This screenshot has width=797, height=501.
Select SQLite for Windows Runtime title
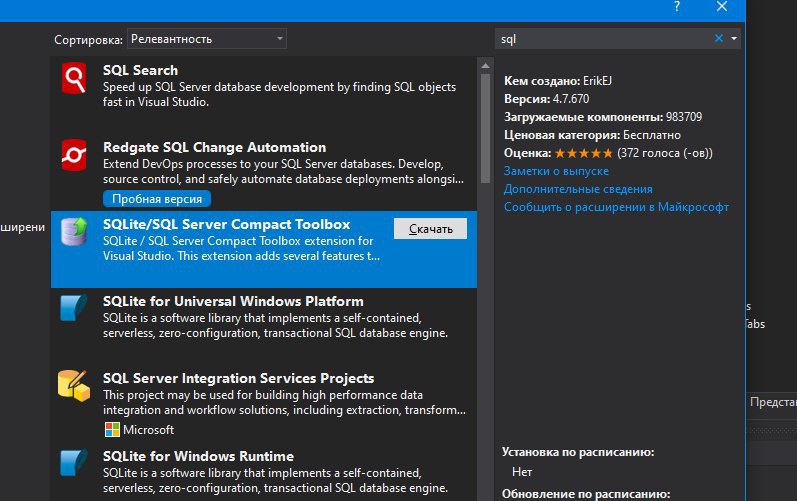coord(198,456)
